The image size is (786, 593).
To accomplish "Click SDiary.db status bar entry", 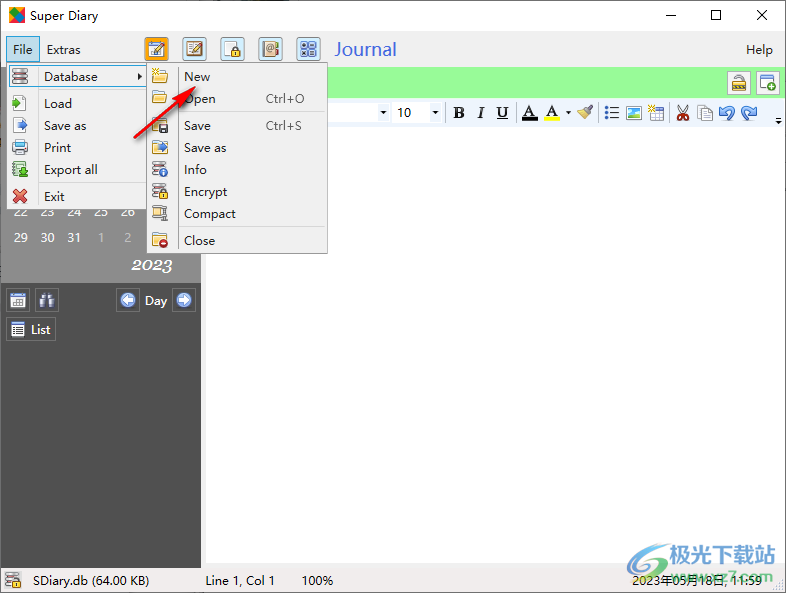I will (x=91, y=580).
